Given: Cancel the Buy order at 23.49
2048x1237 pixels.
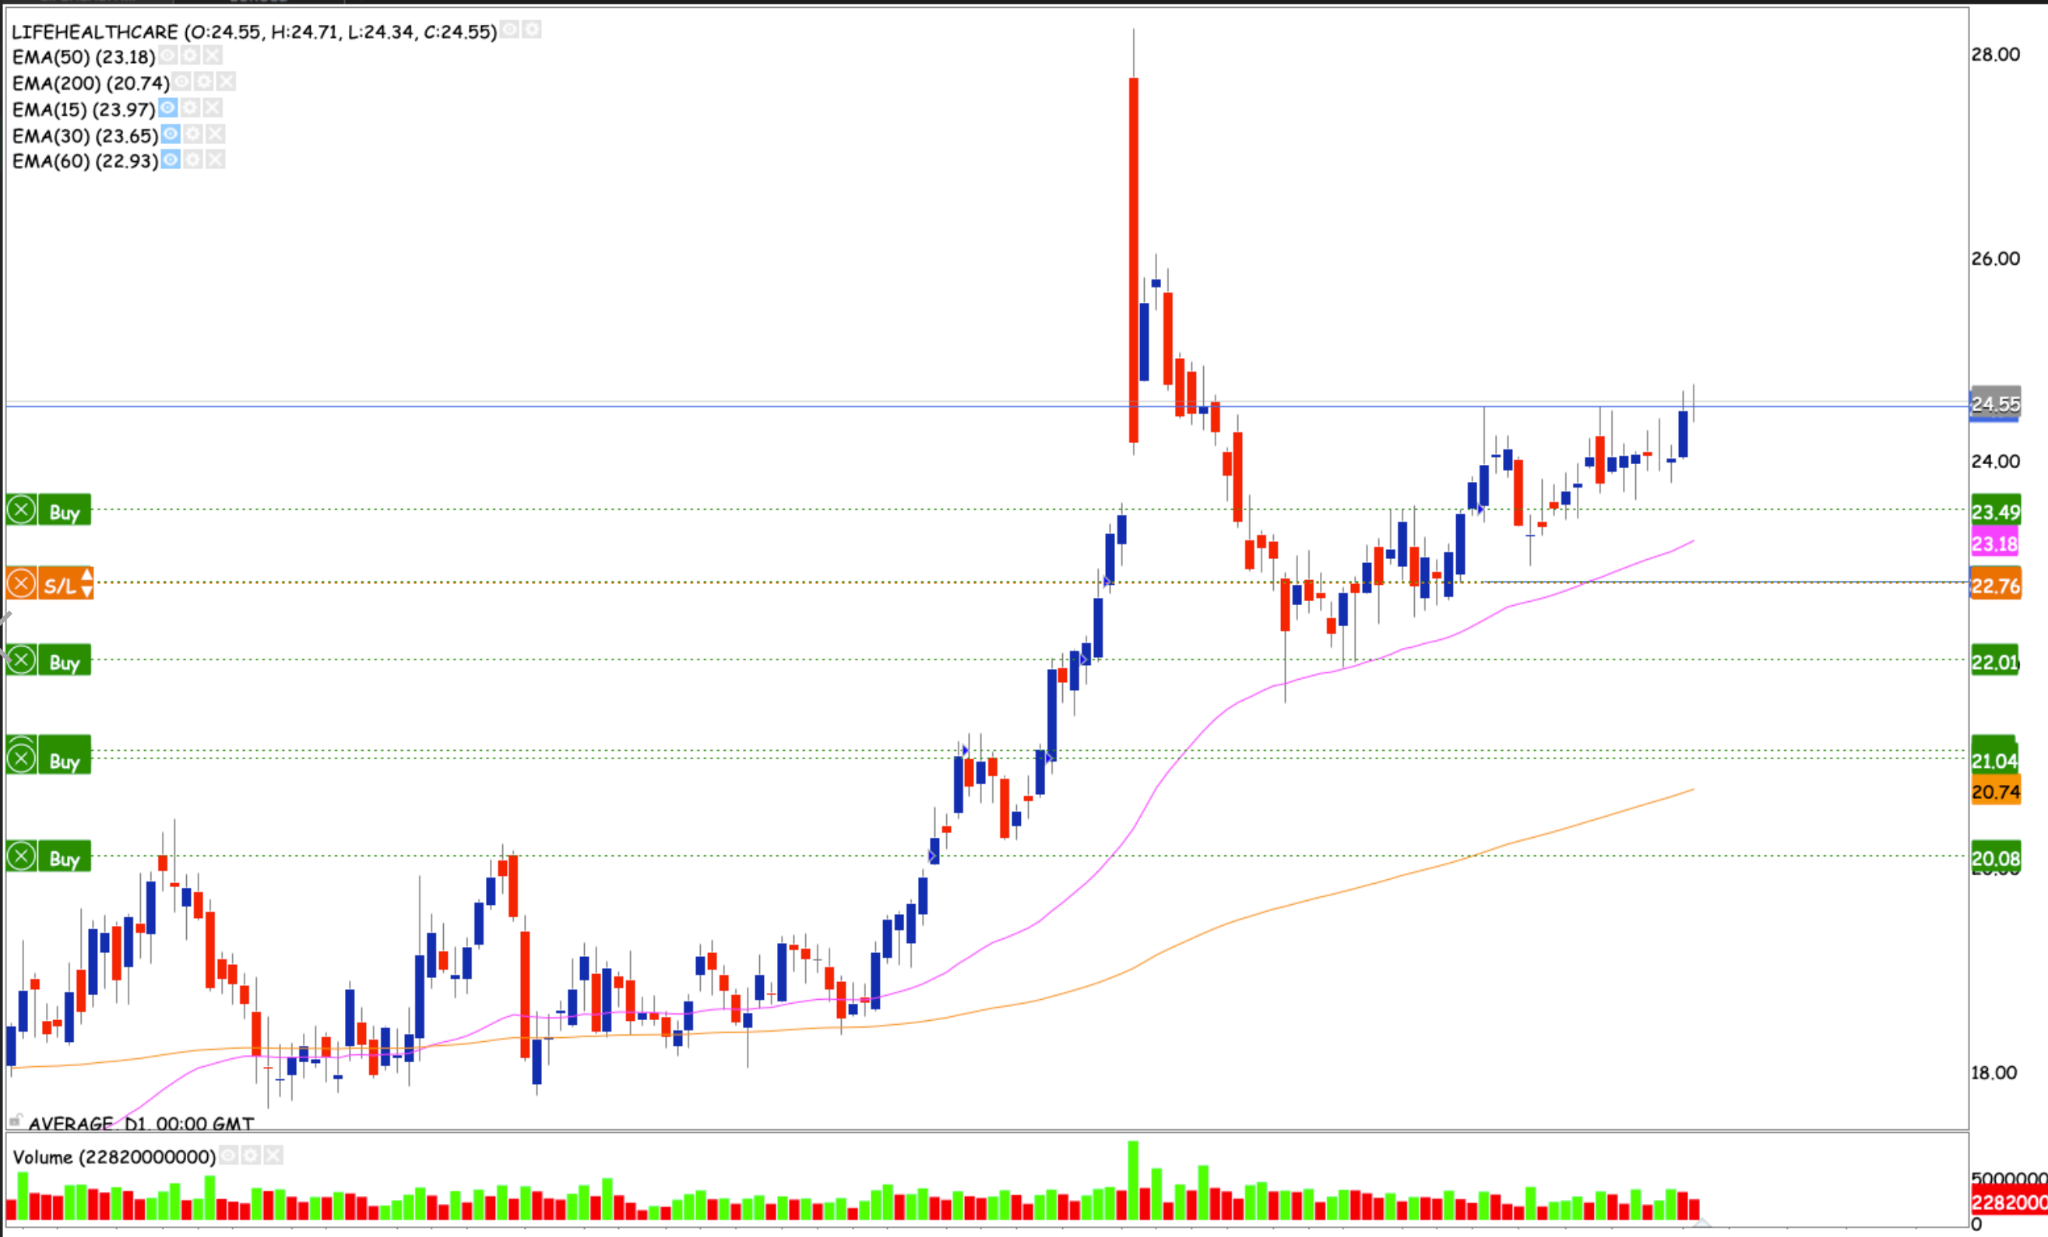Looking at the screenshot, I should (x=21, y=511).
